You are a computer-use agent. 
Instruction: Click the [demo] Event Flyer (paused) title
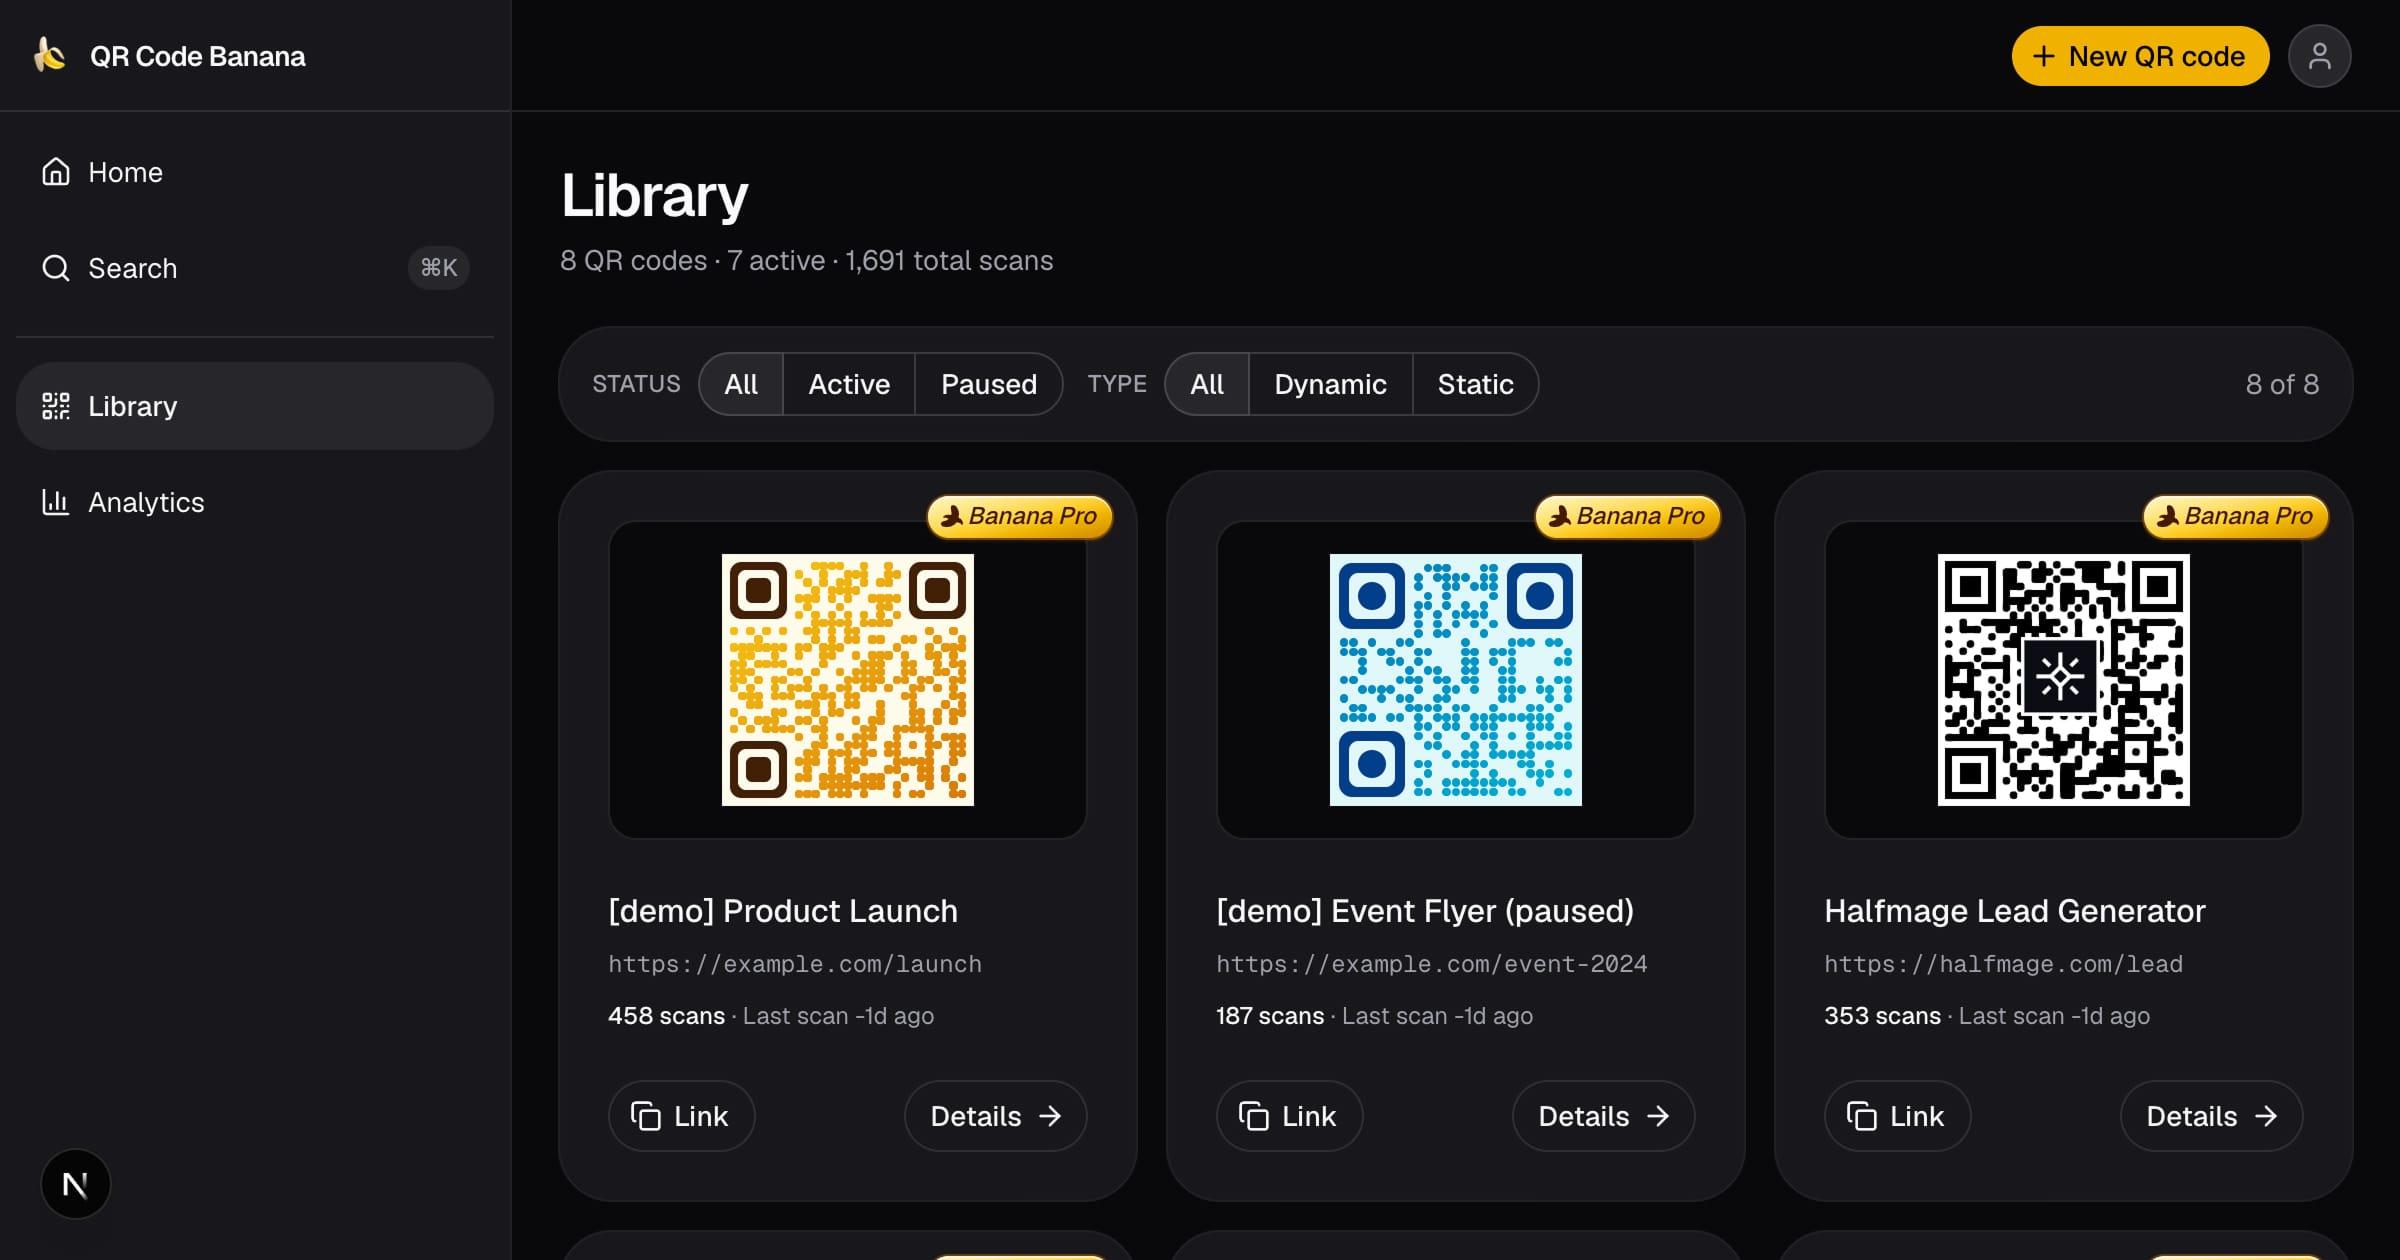coord(1425,911)
